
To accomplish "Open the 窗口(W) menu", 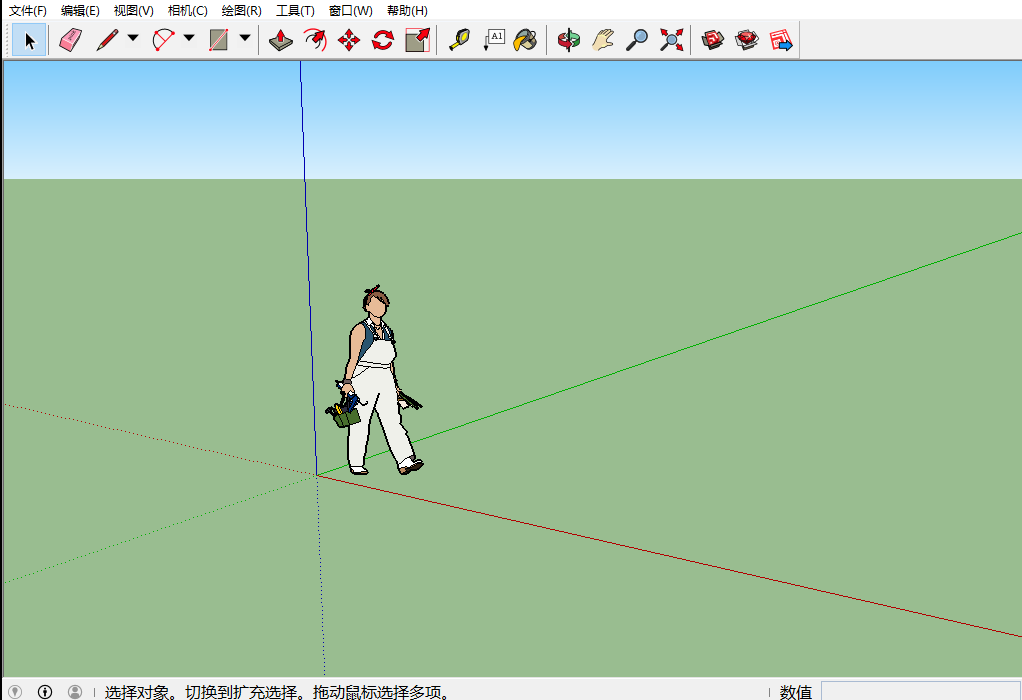I will [350, 10].
